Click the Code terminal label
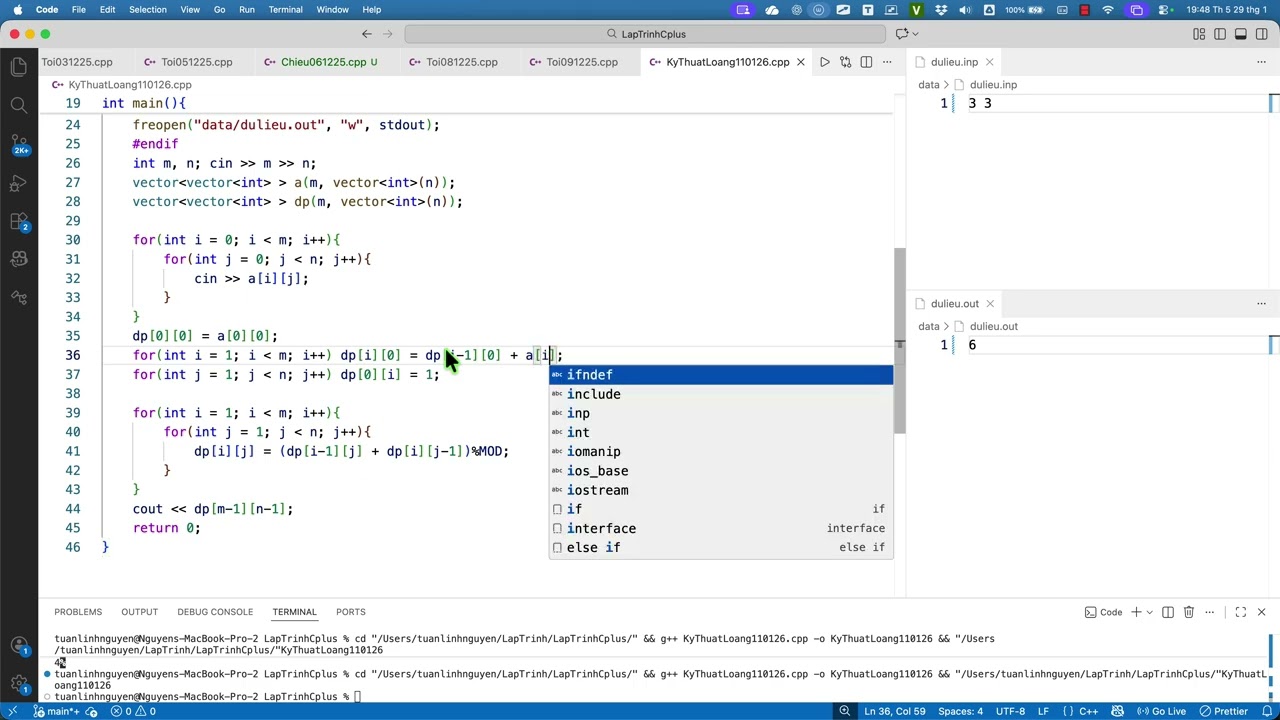Screen dimensions: 1280x720 pyautogui.click(x=1103, y=612)
